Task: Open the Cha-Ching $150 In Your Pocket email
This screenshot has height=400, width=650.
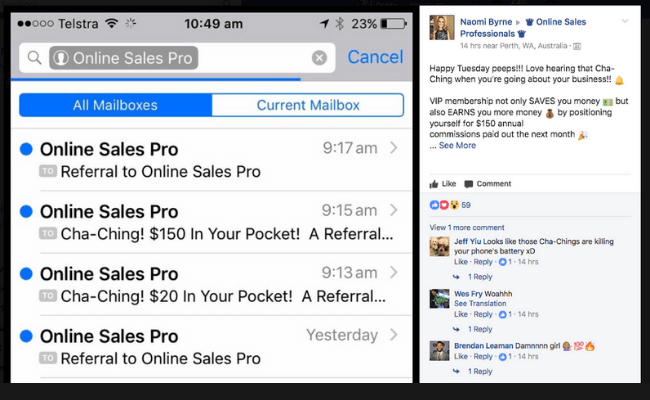Action: click(211, 222)
